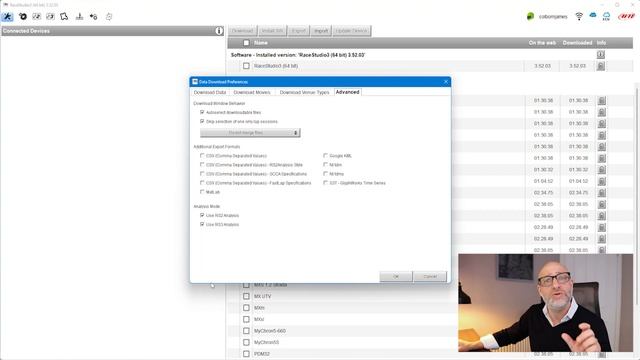640x360 pixels.
Task: Switch to the Download Venue Types tab
Action: (x=304, y=92)
